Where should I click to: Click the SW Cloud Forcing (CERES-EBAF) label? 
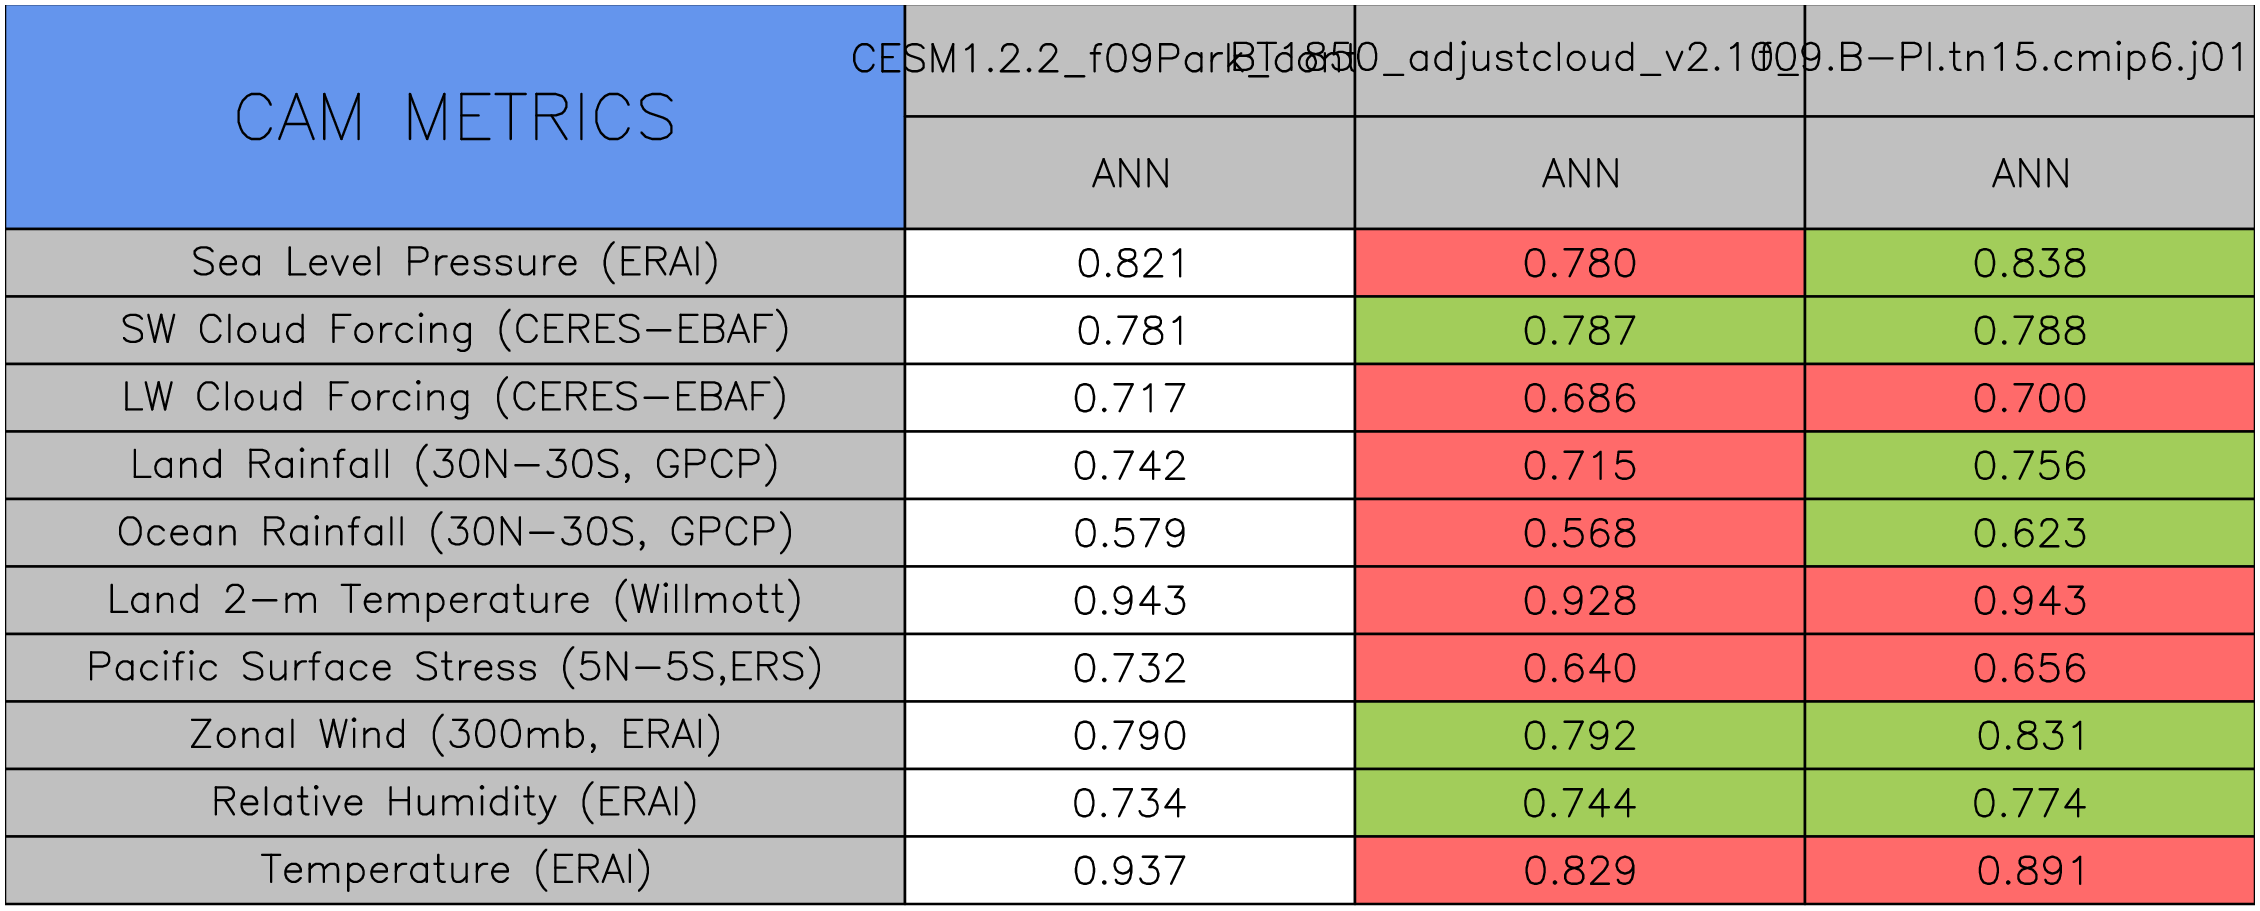tap(455, 330)
